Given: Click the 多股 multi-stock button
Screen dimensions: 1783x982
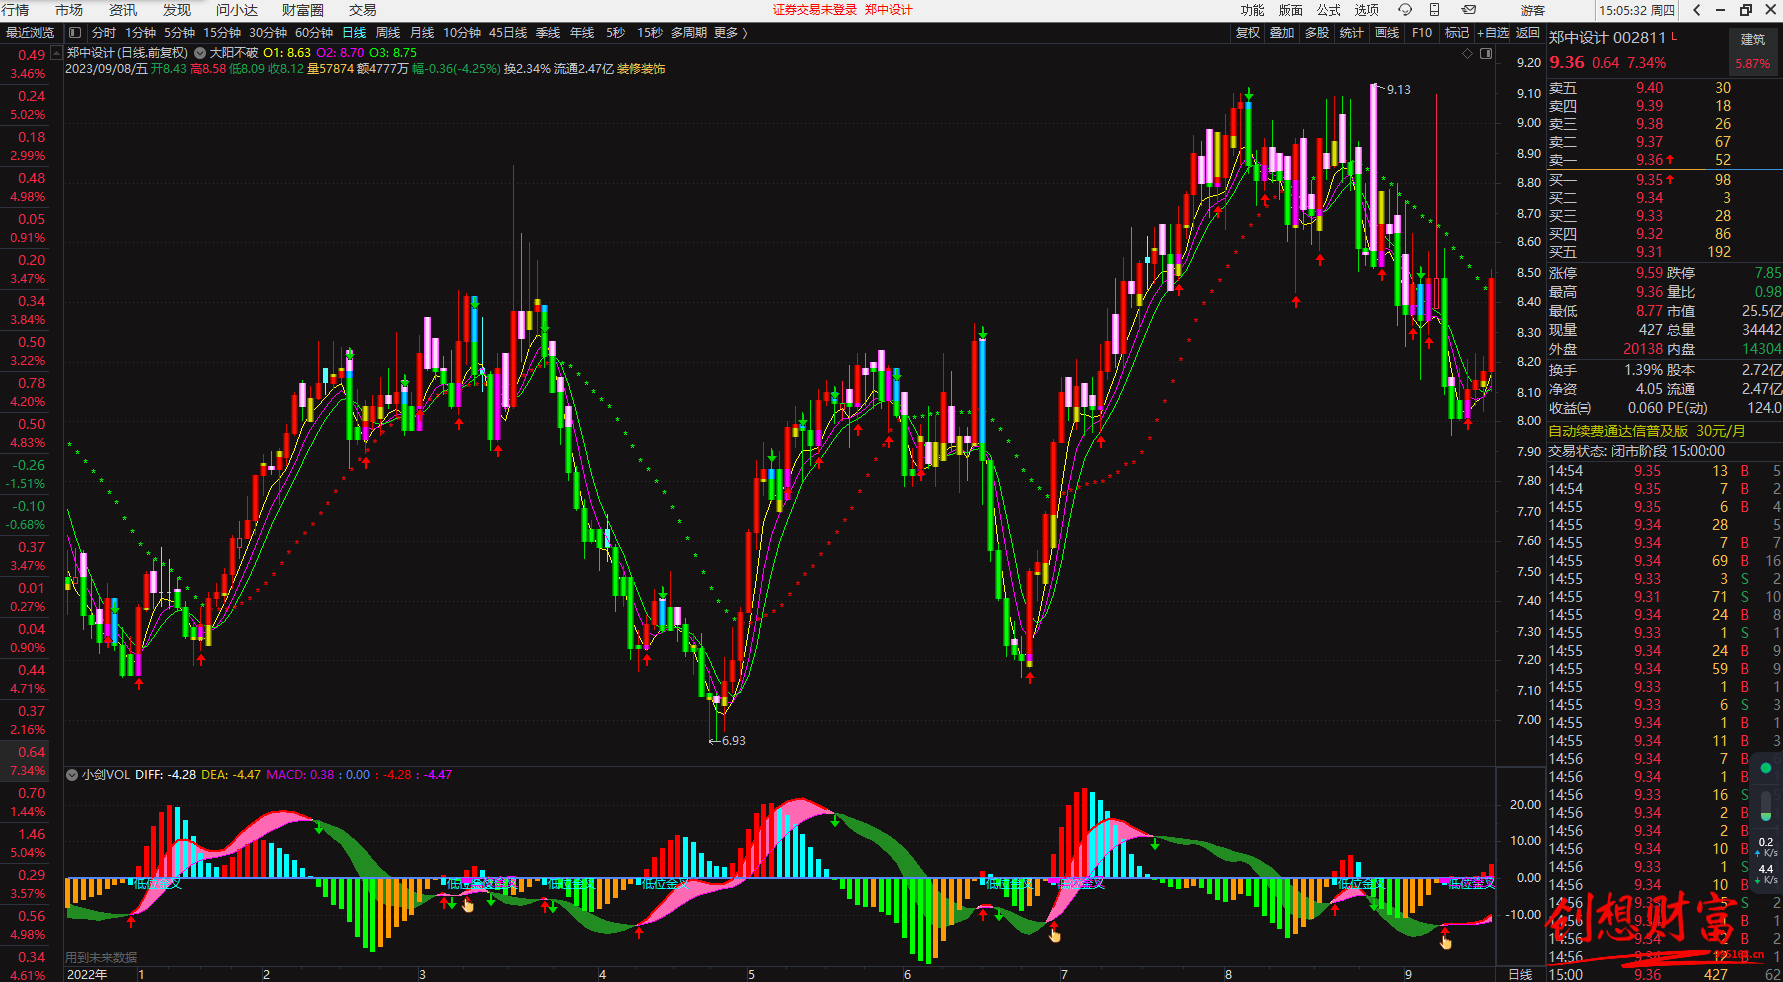Looking at the screenshot, I should click(1317, 33).
